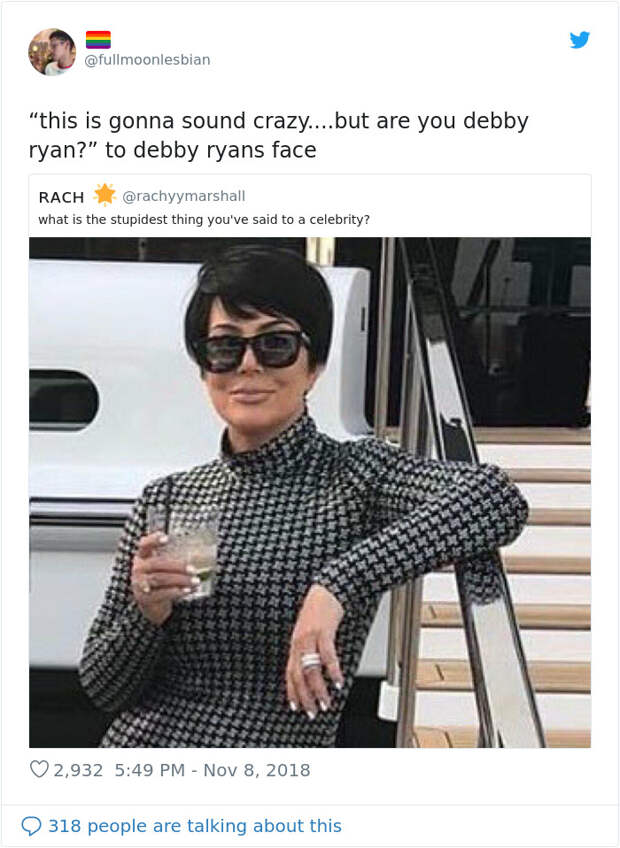This screenshot has width=620, height=848.
Task: Open "318 people are talking about this"
Action: coord(195,826)
